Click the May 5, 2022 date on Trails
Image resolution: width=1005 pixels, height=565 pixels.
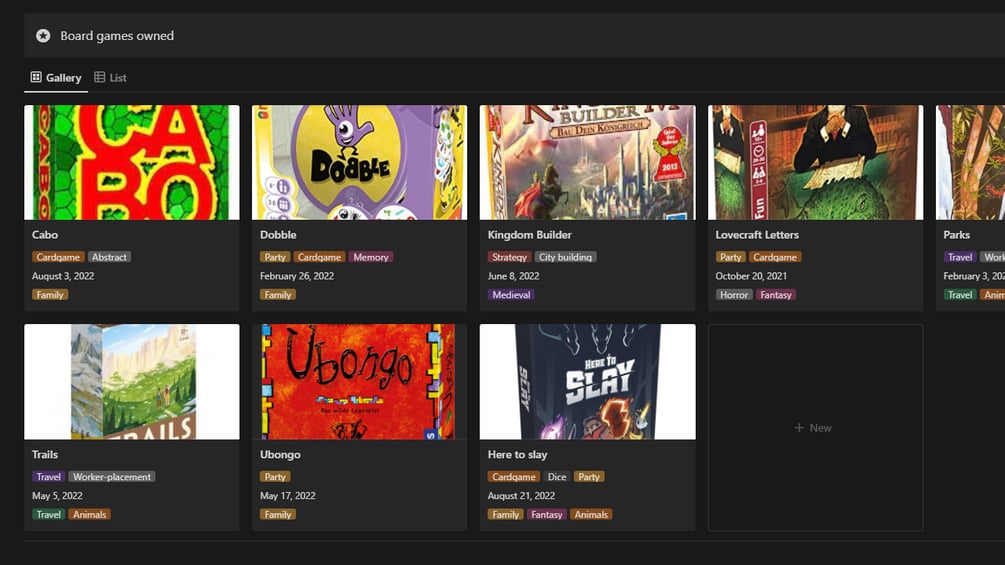[x=57, y=496]
